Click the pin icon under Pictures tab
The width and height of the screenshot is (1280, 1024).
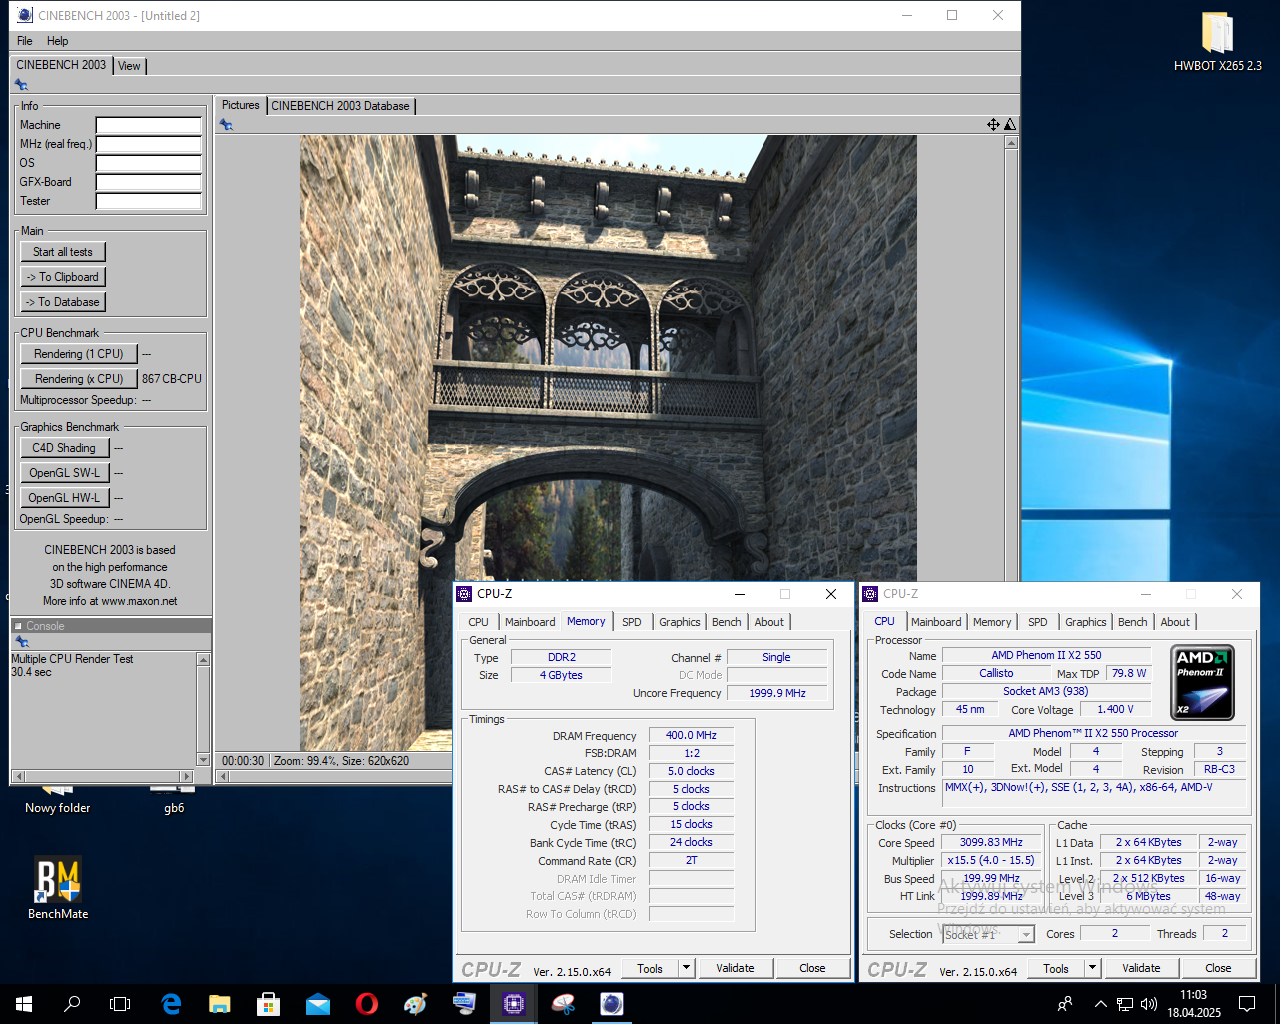coord(226,125)
